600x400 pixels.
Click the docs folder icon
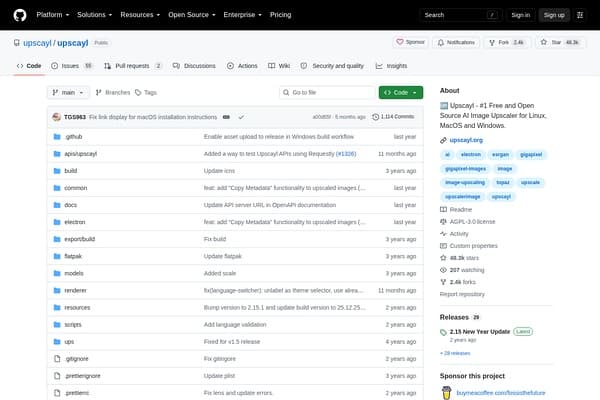coord(57,205)
